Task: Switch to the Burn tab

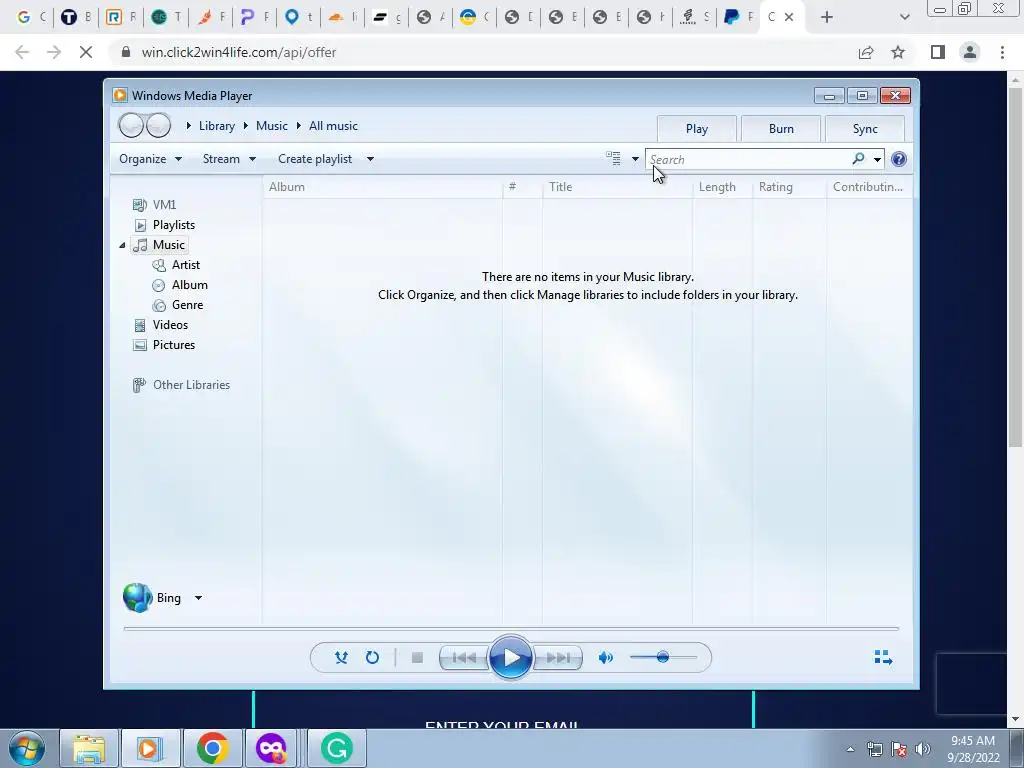Action: (781, 129)
